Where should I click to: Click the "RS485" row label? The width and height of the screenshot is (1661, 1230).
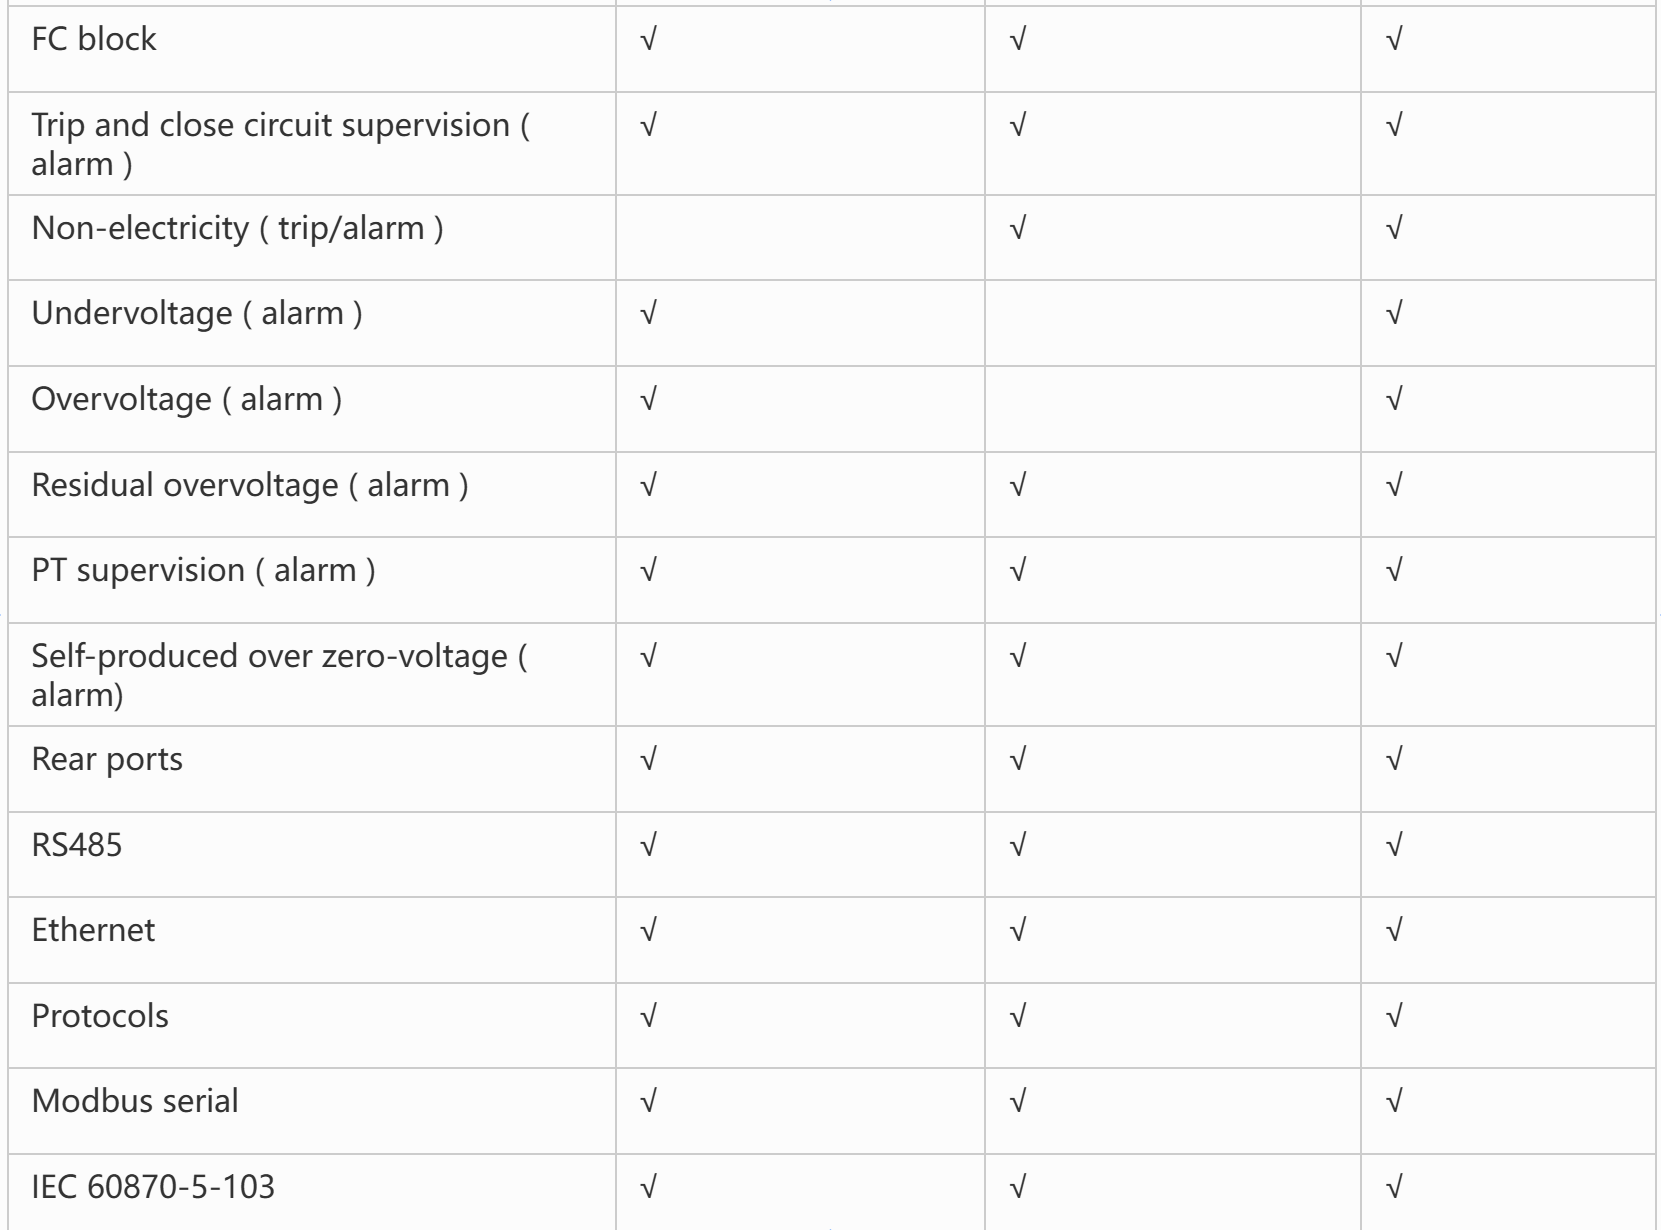tap(77, 846)
